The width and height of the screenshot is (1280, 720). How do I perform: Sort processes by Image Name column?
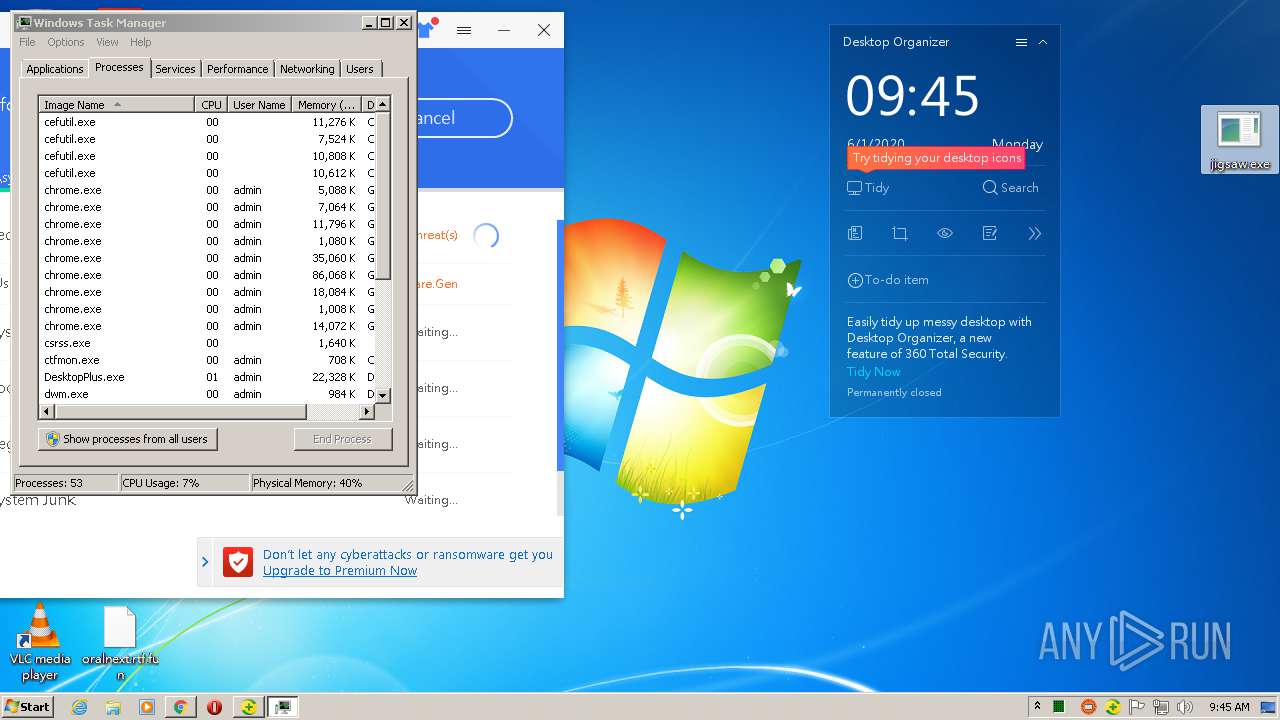tap(116, 104)
